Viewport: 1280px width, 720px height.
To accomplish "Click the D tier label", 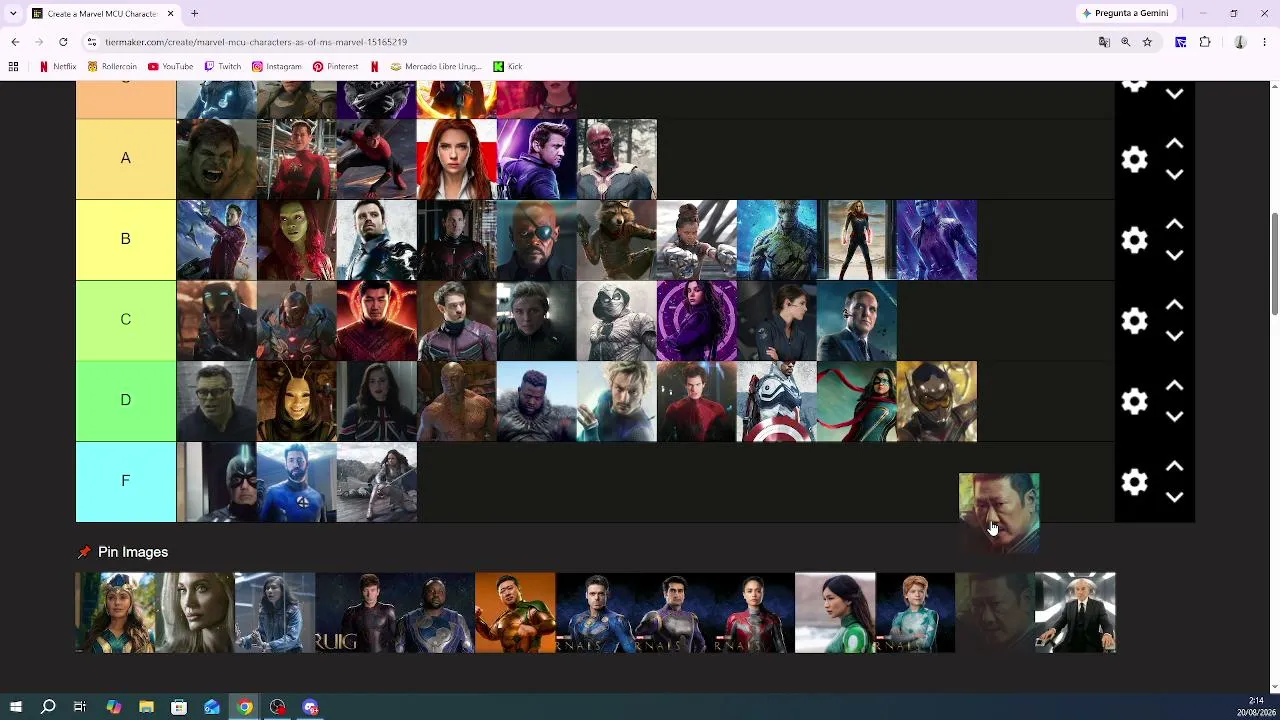I will coord(126,401).
